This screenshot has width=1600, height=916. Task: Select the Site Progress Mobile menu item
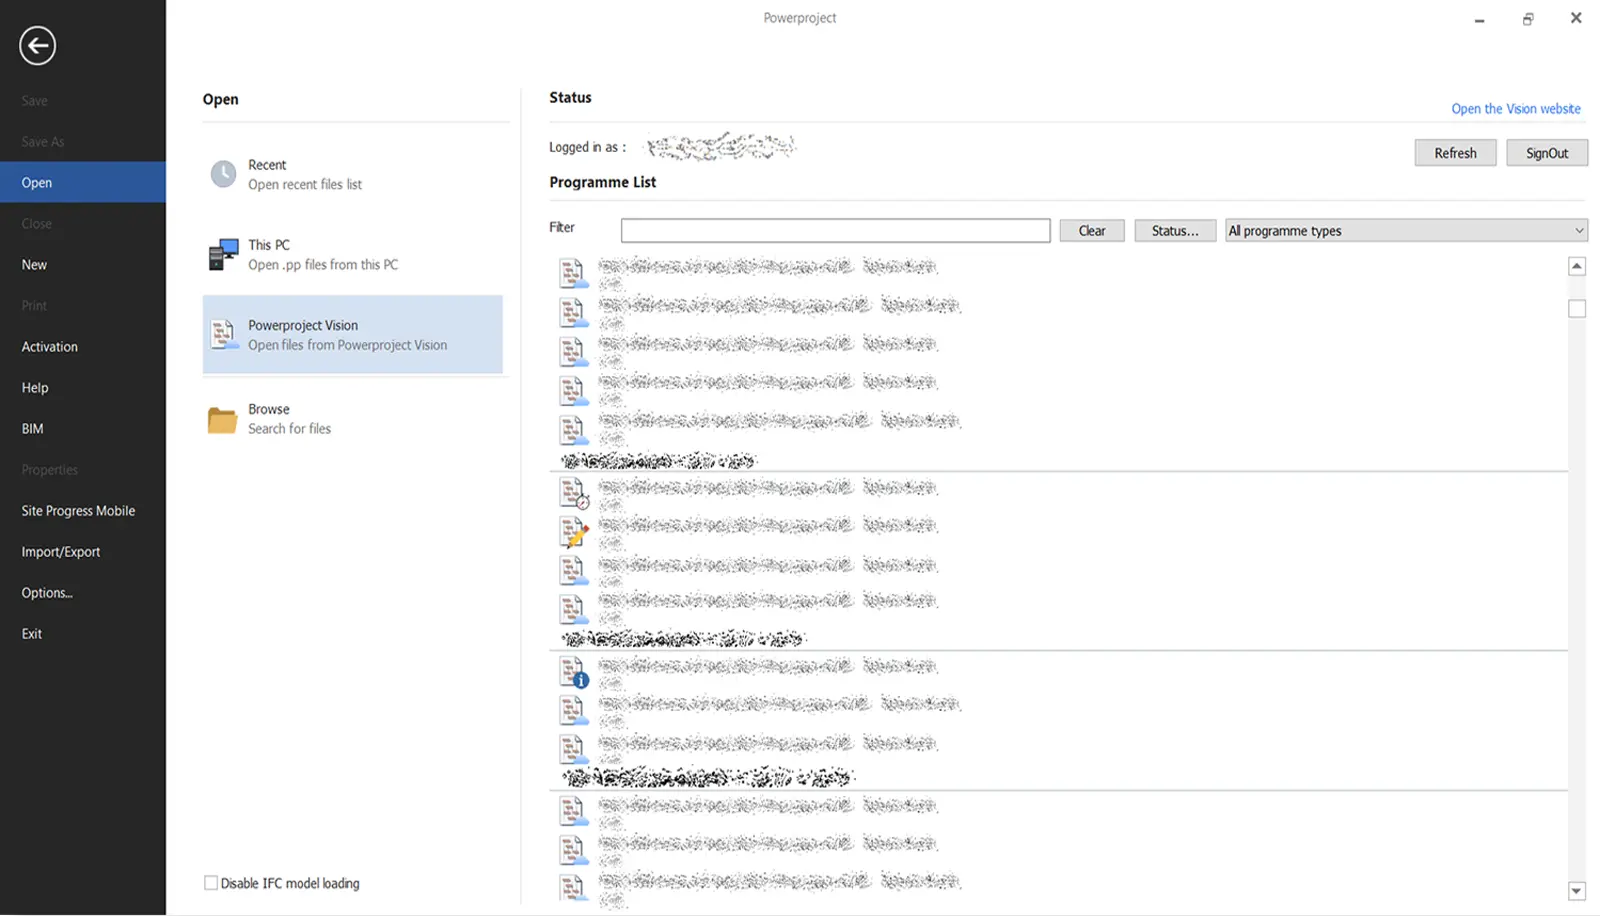[78, 511]
